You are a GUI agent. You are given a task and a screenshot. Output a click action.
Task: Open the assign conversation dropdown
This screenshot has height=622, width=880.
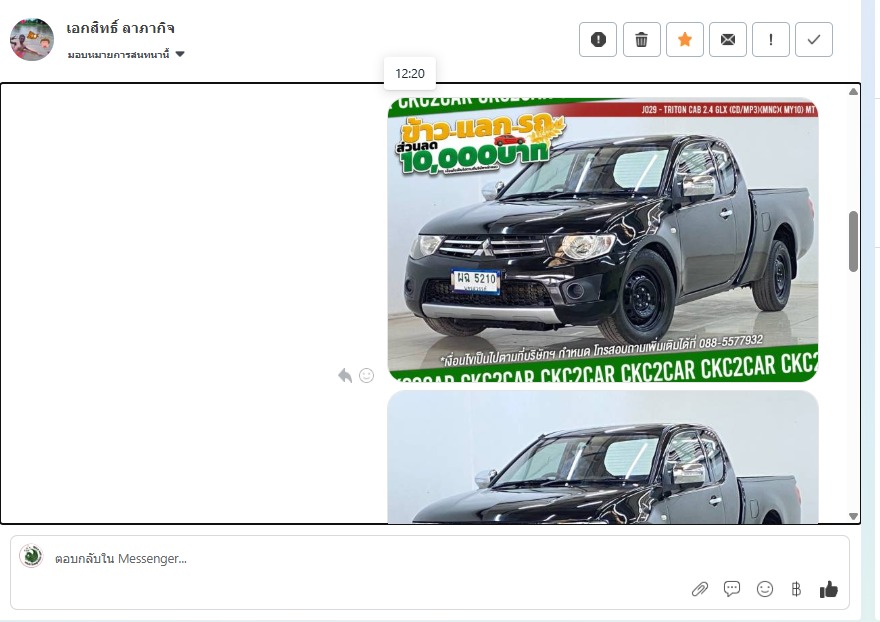click(126, 54)
